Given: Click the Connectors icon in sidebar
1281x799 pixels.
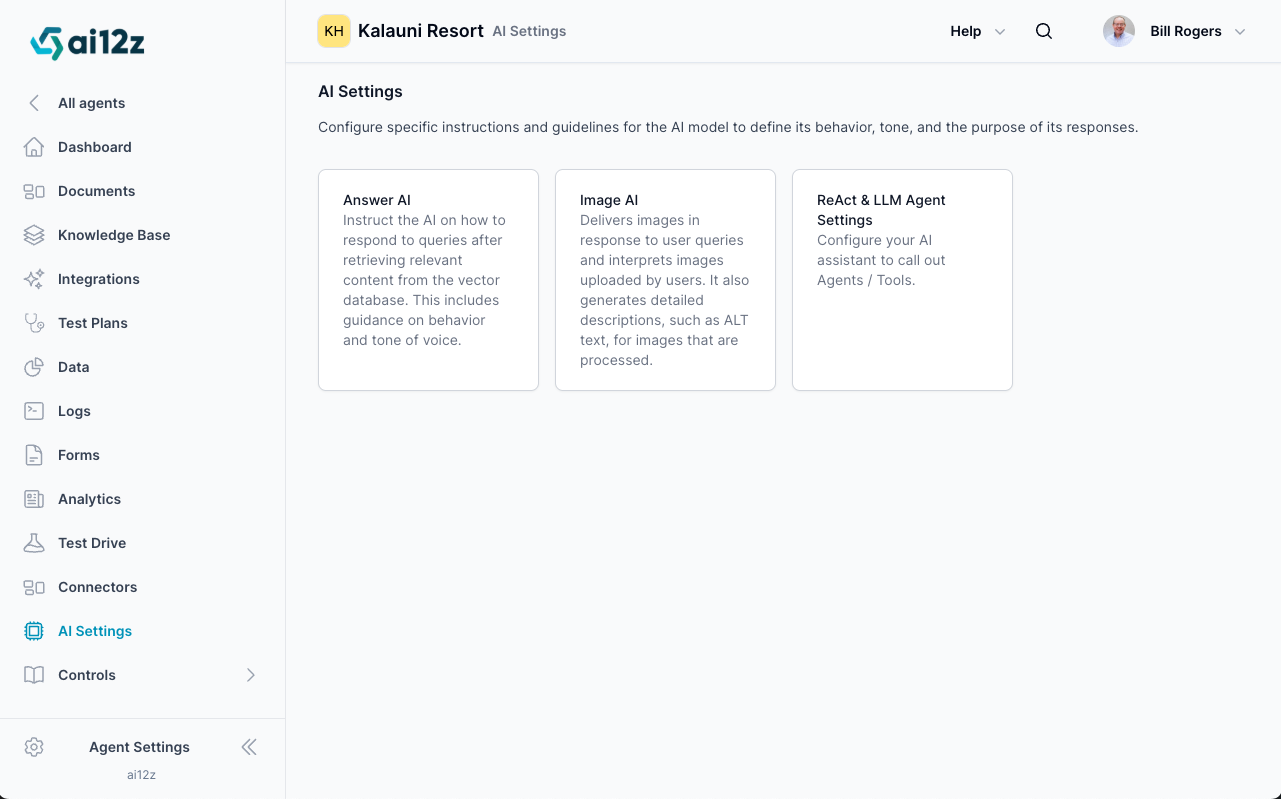Looking at the screenshot, I should (34, 587).
